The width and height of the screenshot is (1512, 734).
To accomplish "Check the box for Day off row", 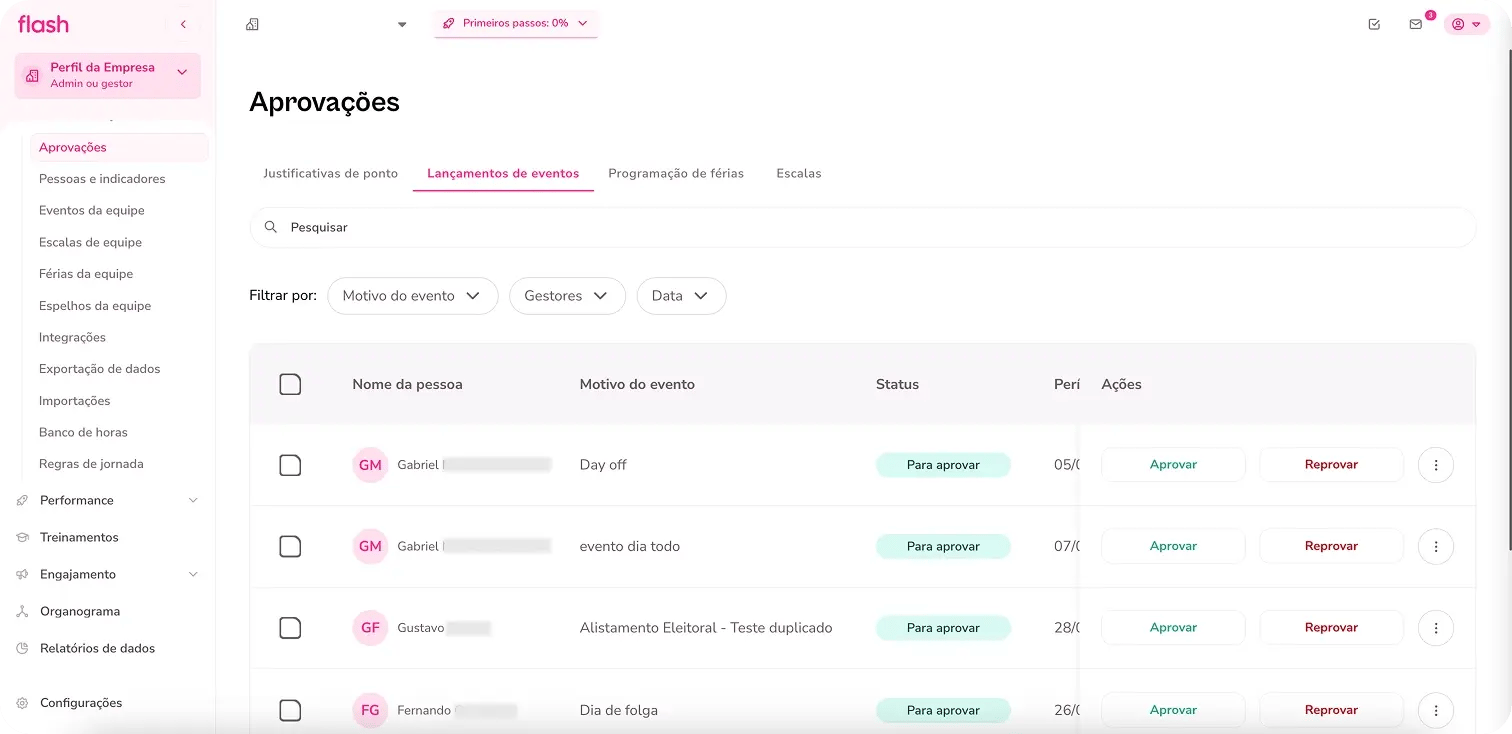I will (290, 465).
